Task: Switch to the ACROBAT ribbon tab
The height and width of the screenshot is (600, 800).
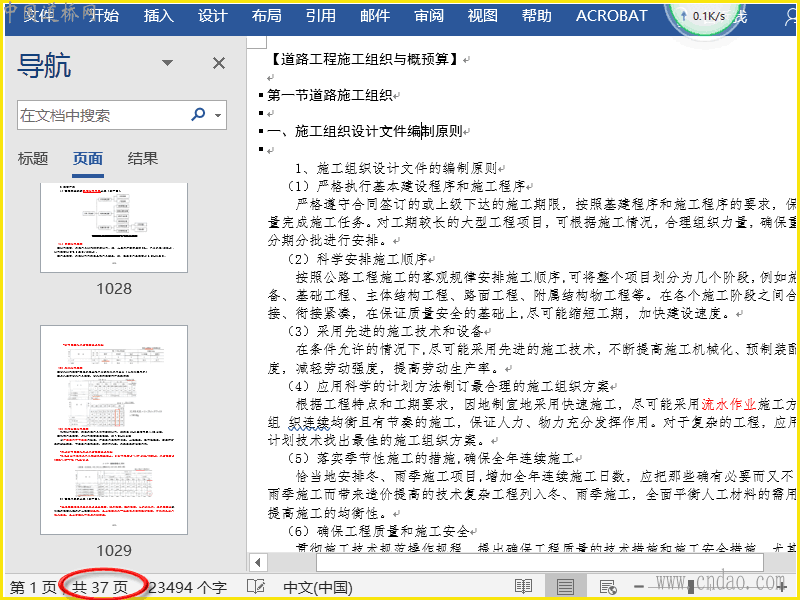Action: pyautogui.click(x=611, y=15)
